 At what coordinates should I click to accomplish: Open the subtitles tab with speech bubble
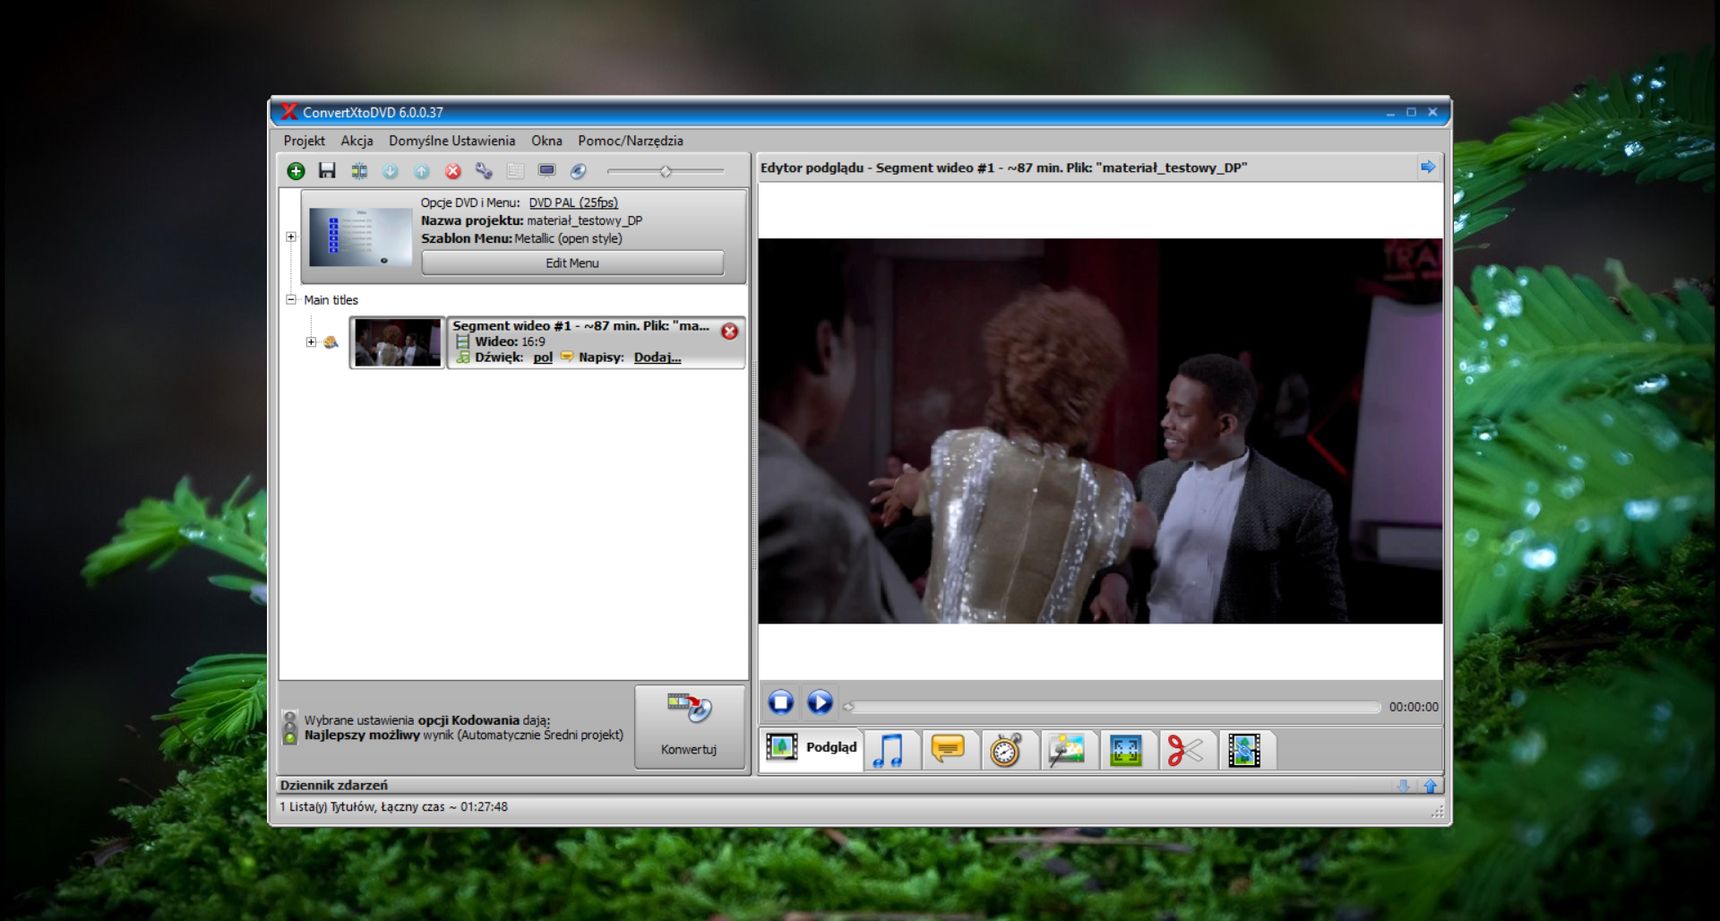947,749
